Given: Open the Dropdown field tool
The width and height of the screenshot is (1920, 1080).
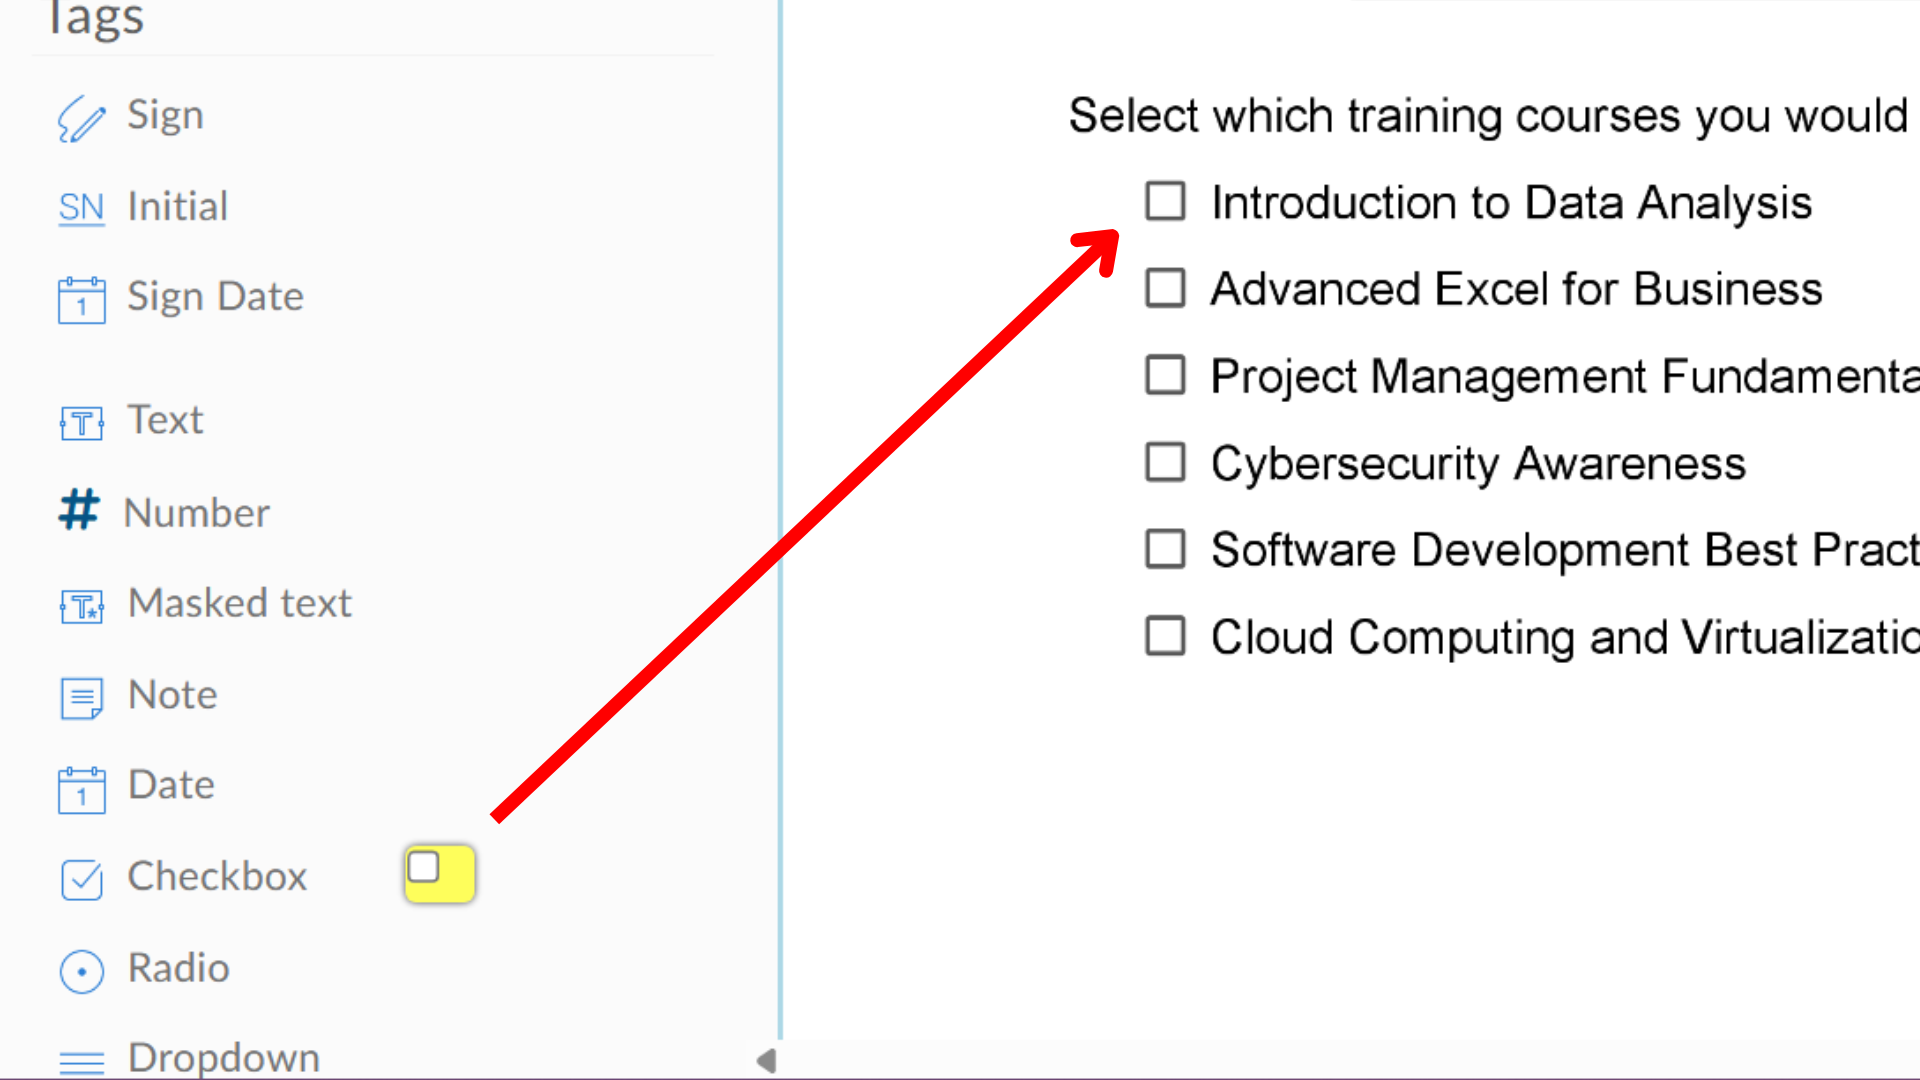Looking at the screenshot, I should [x=222, y=1057].
